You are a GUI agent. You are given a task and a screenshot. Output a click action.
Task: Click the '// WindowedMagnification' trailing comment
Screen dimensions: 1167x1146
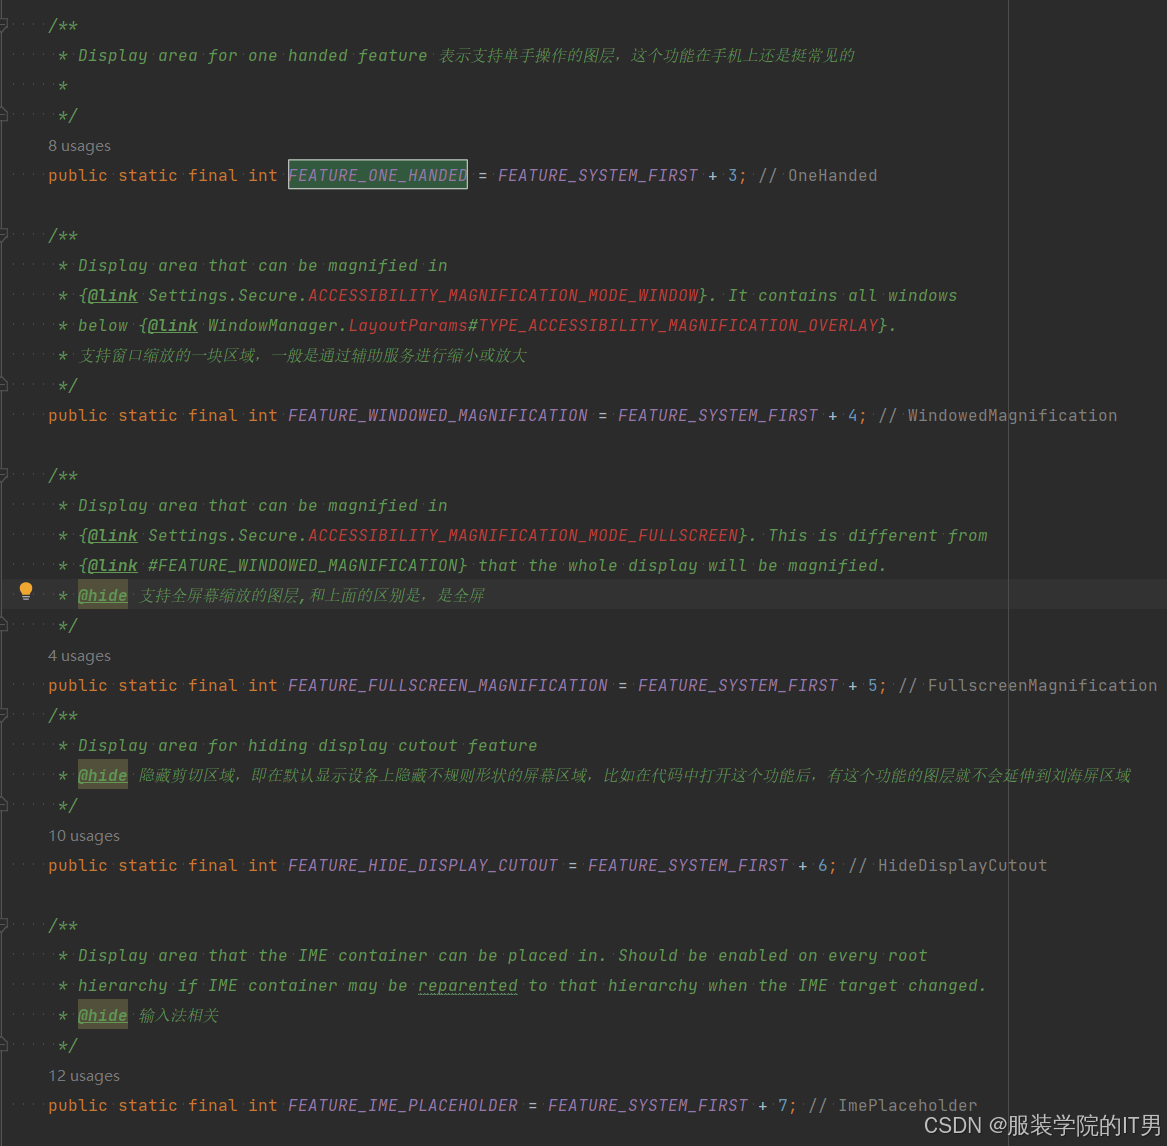(998, 415)
